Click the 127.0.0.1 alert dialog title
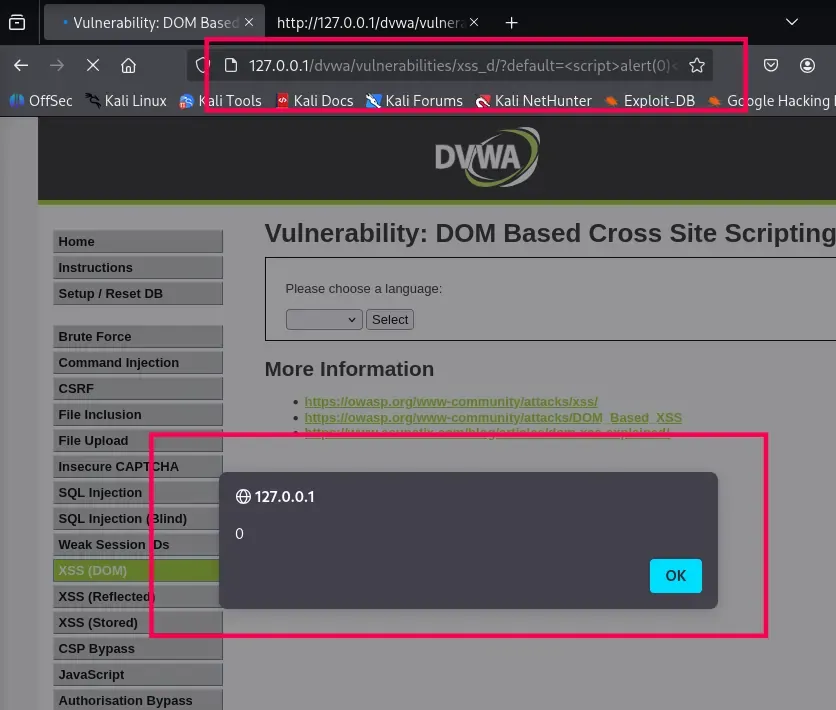 pyautogui.click(x=285, y=497)
